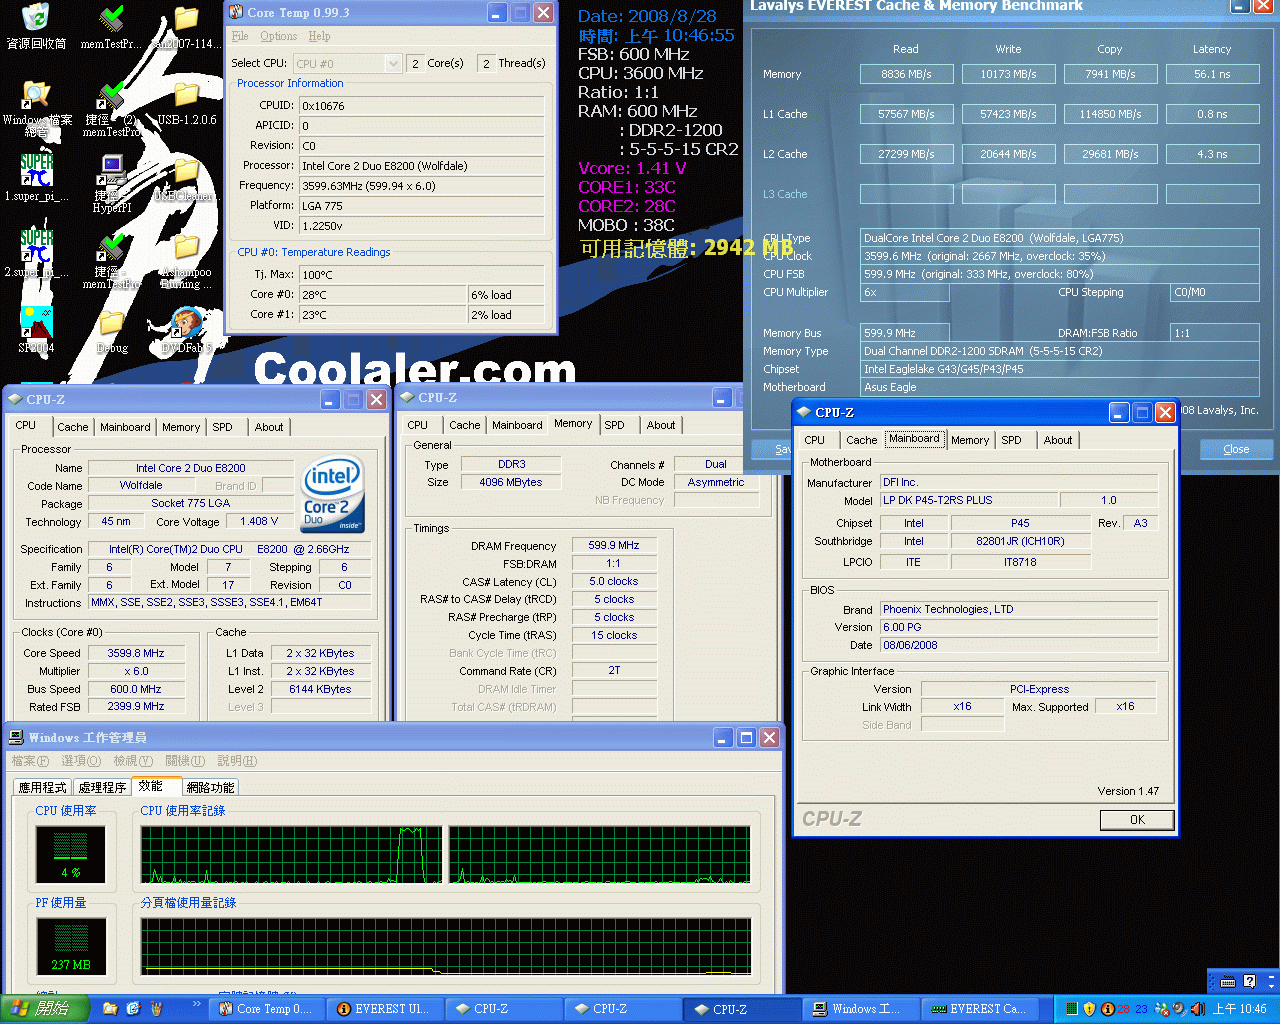
Task: Click the taskbar clock showing 上午 10:46
Action: click(x=1240, y=1009)
